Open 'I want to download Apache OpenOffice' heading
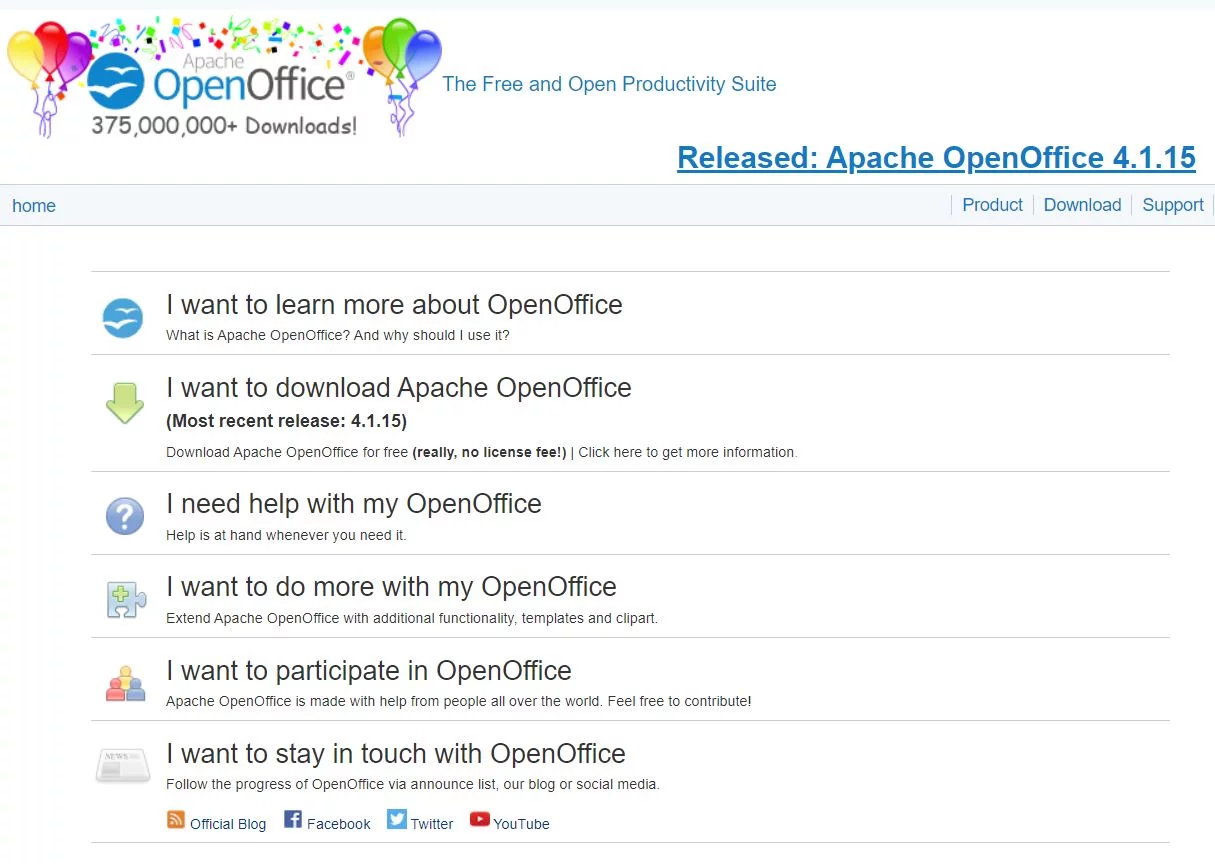 (399, 388)
